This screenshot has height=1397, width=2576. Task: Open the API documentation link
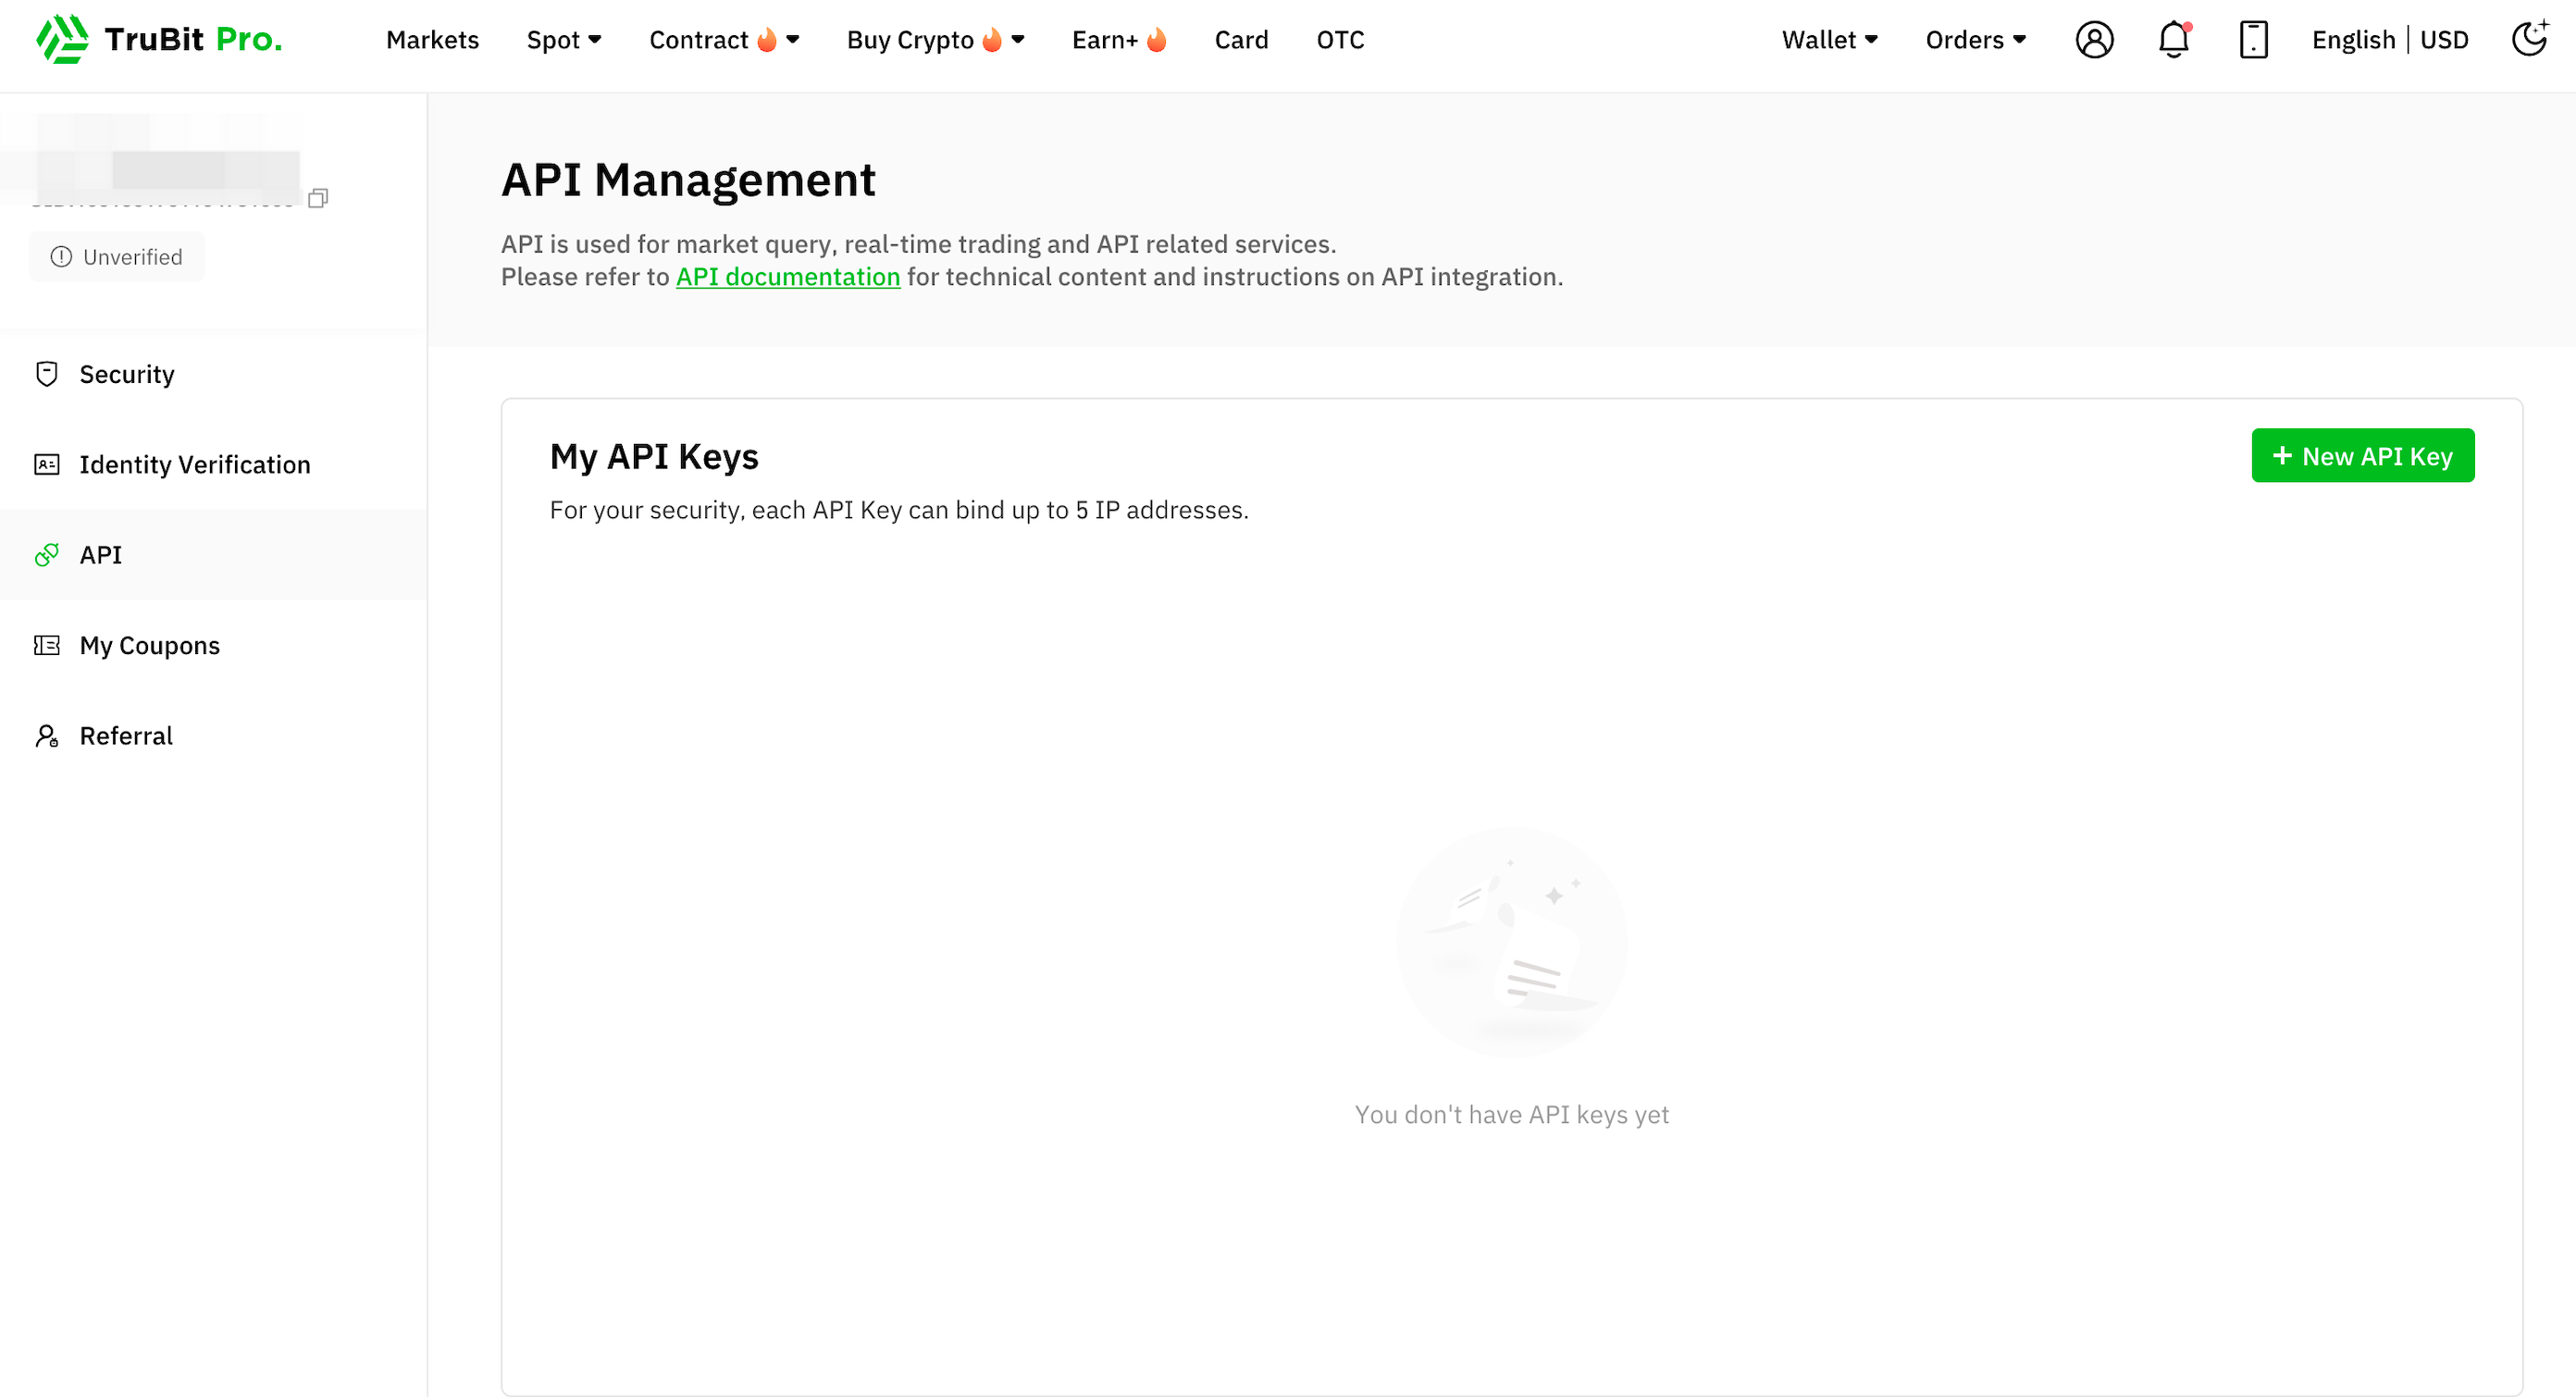(x=788, y=277)
